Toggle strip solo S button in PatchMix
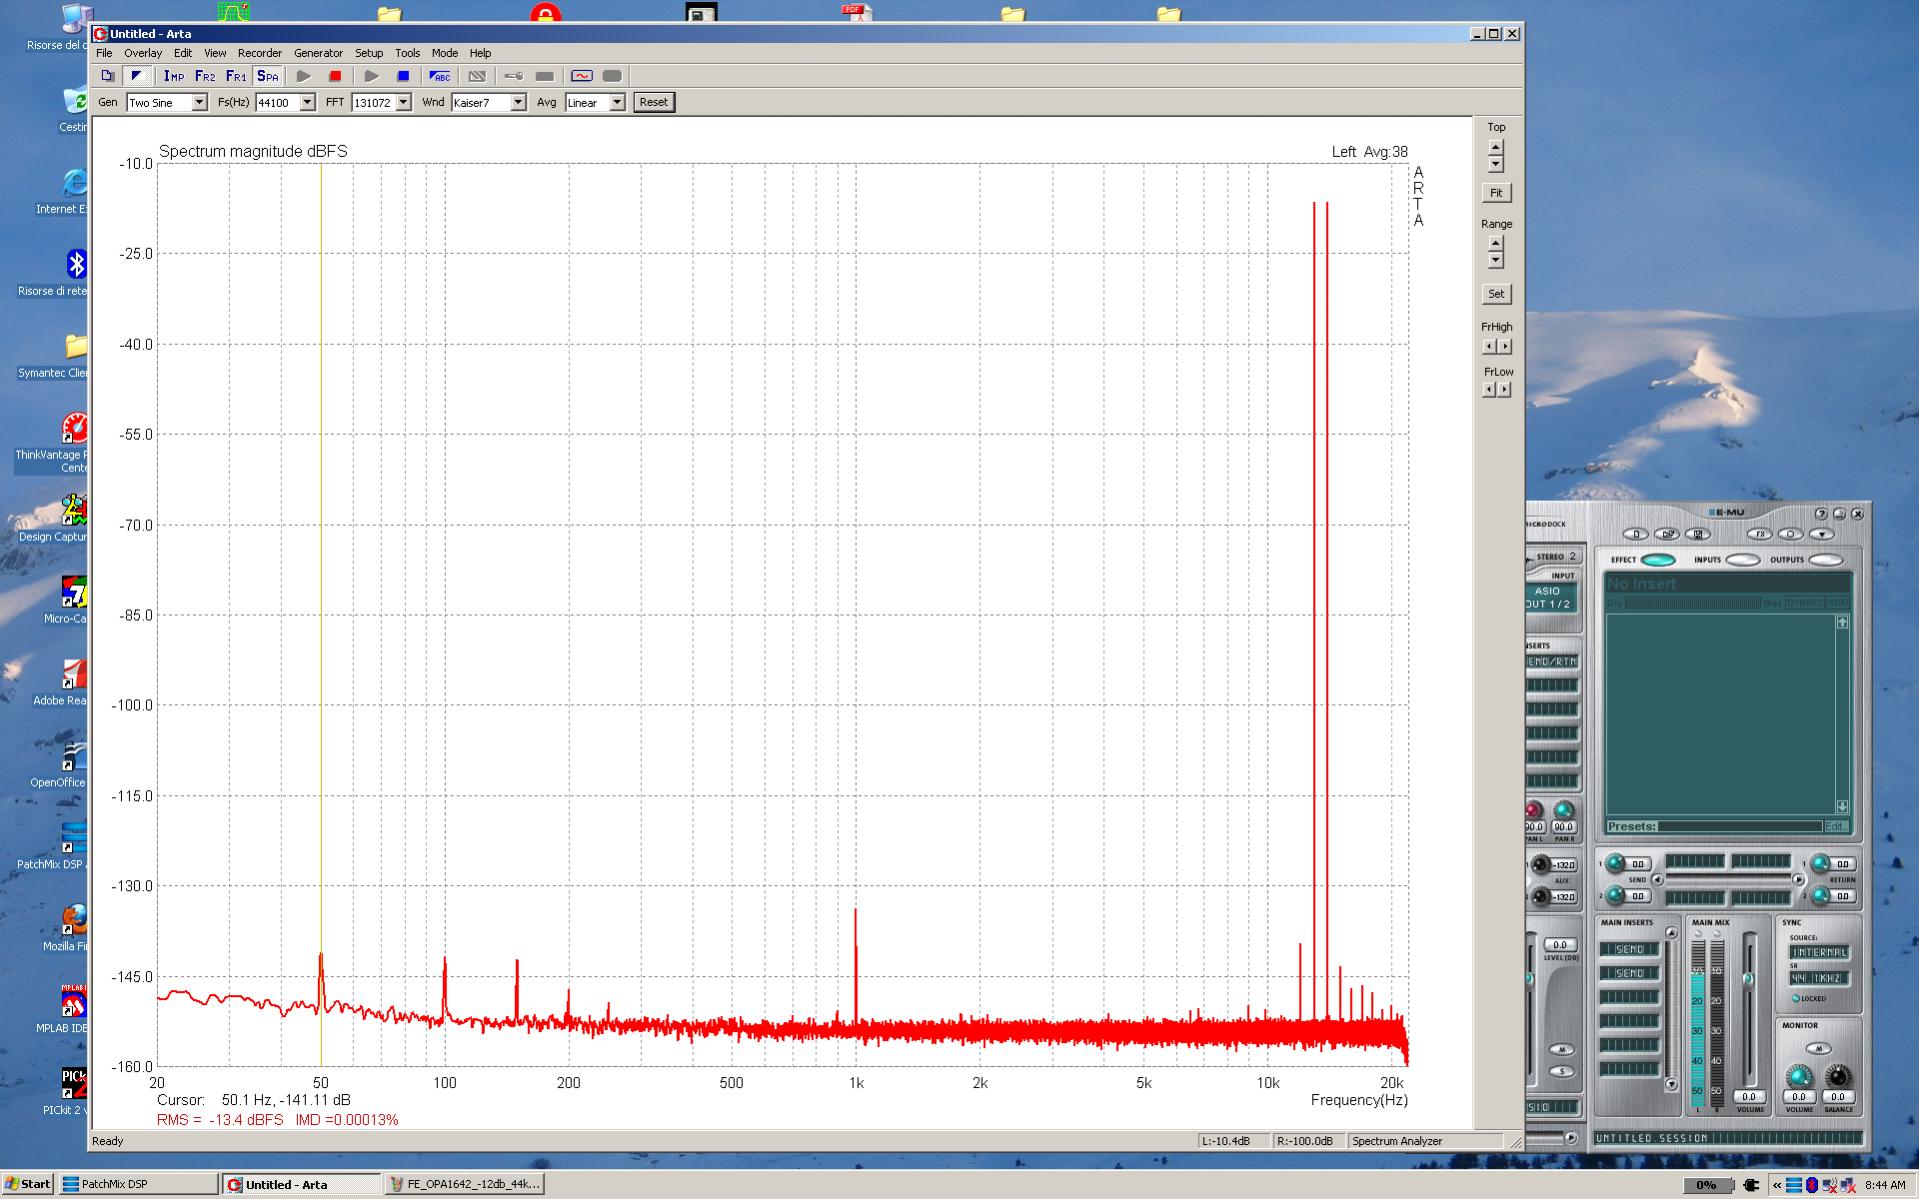Screen dimensions: 1919x1199 click(1561, 1071)
